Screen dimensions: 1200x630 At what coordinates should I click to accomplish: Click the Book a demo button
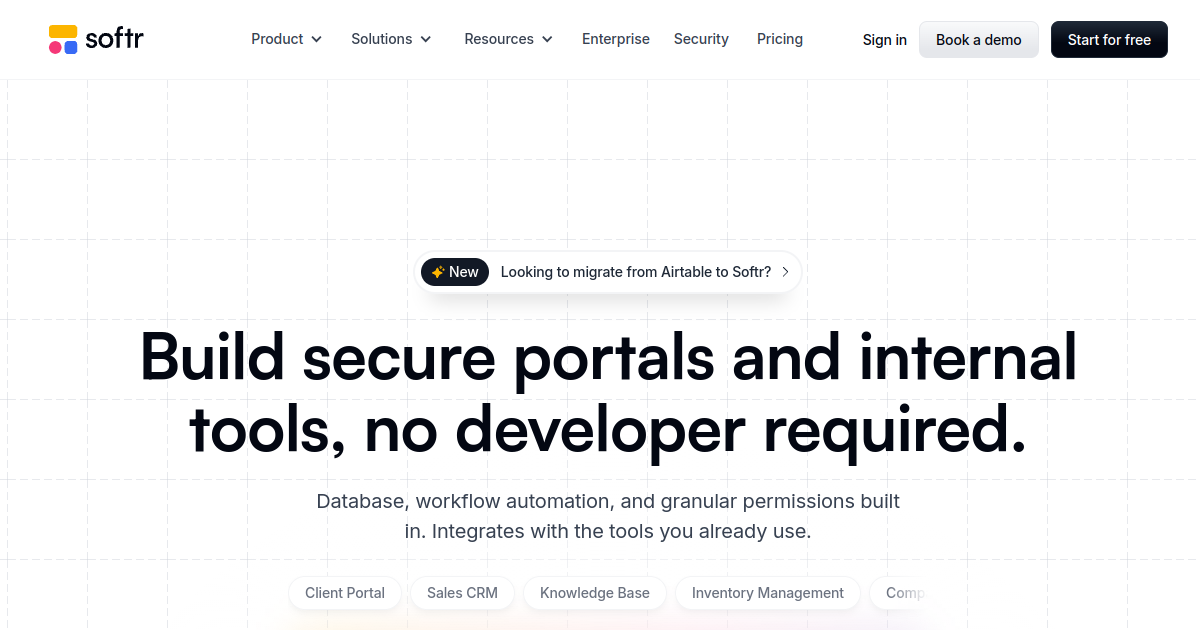coord(979,40)
